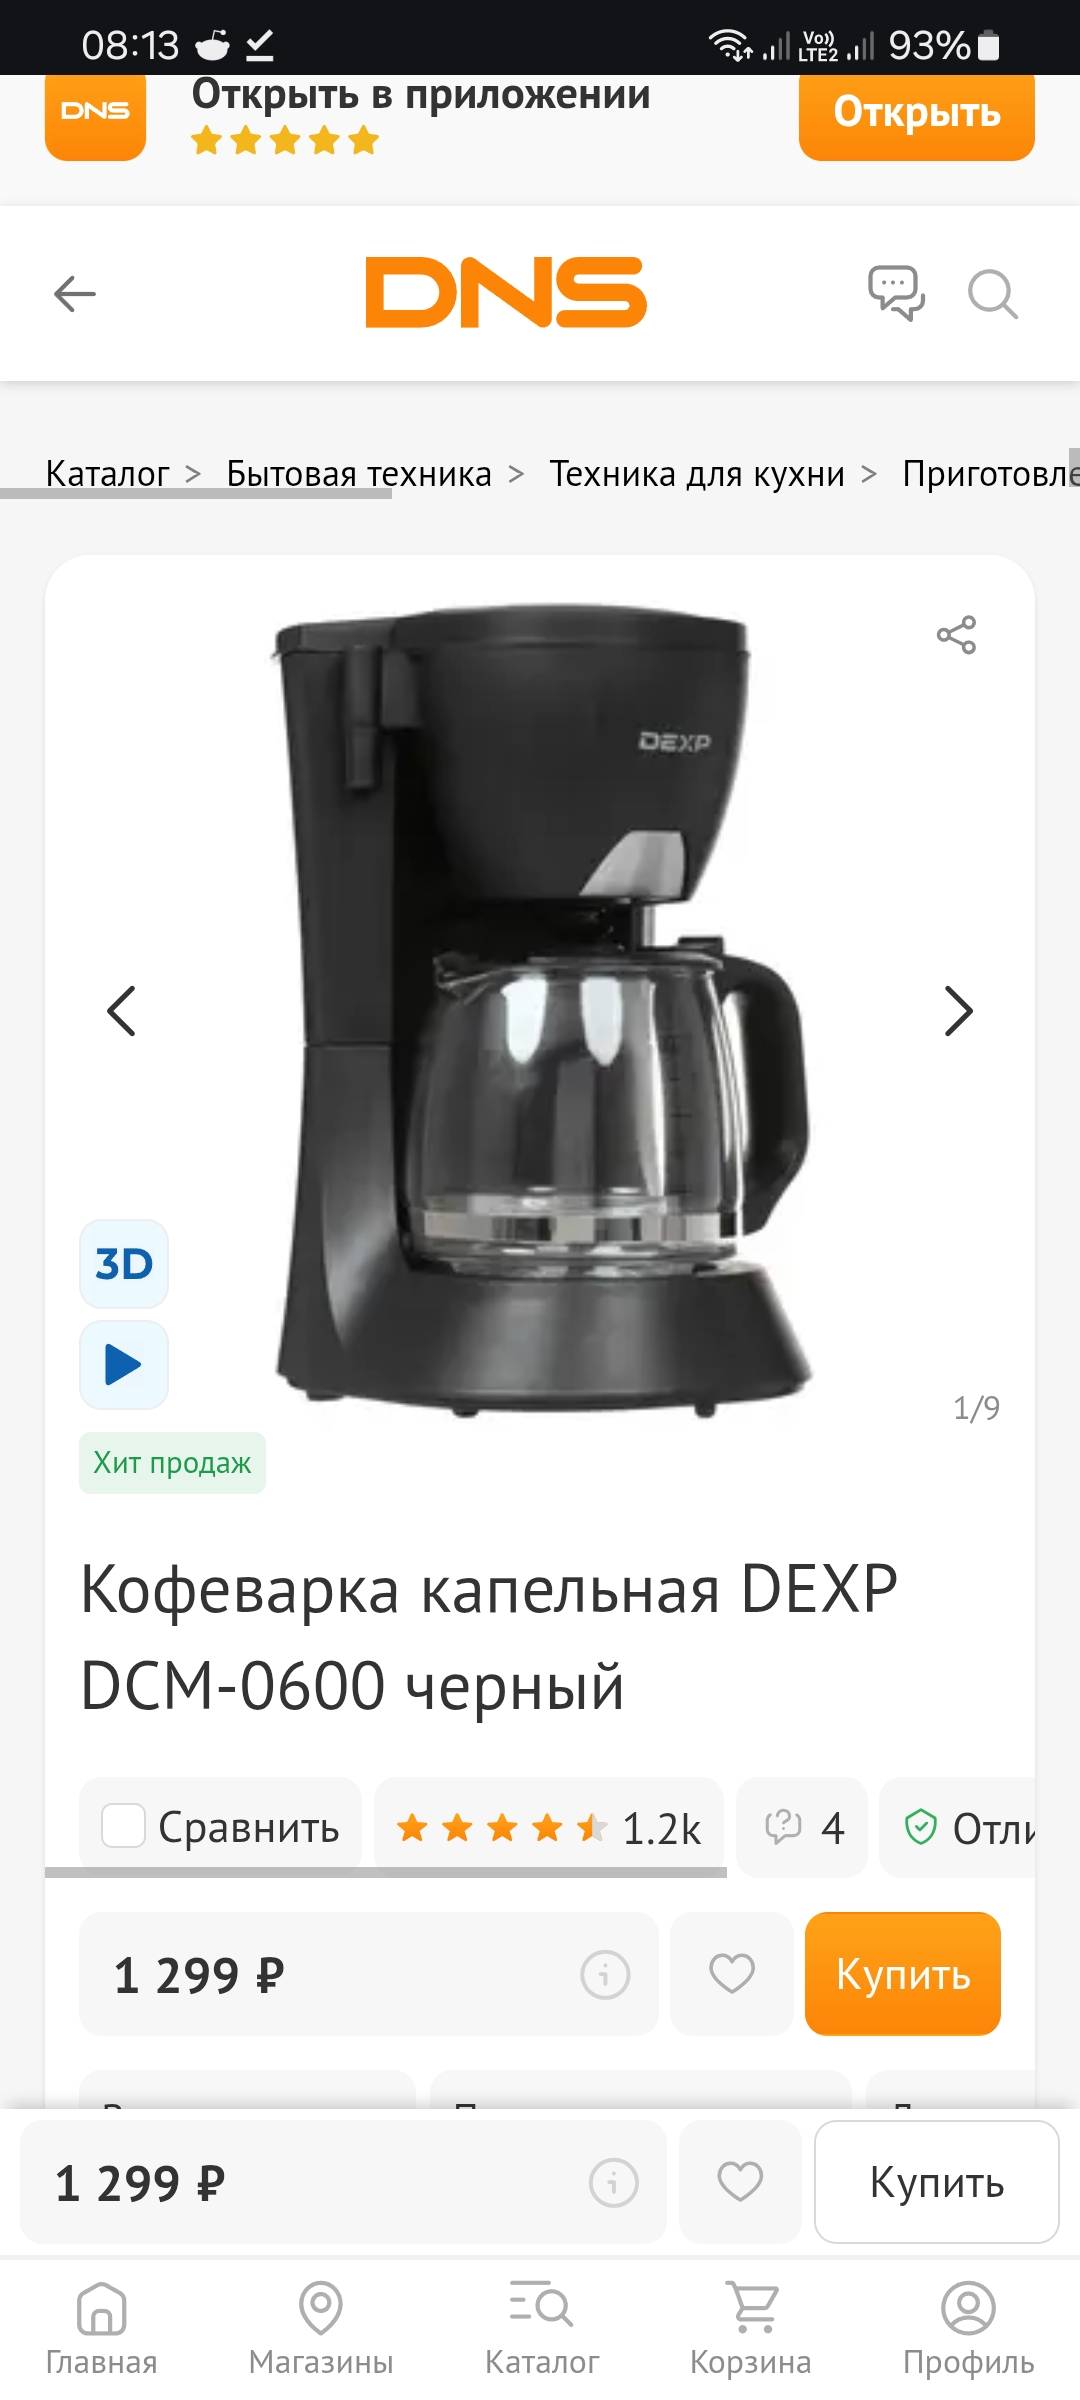Open the 1.2k star rating reviews
The height and width of the screenshot is (2400, 1080).
(549, 1828)
